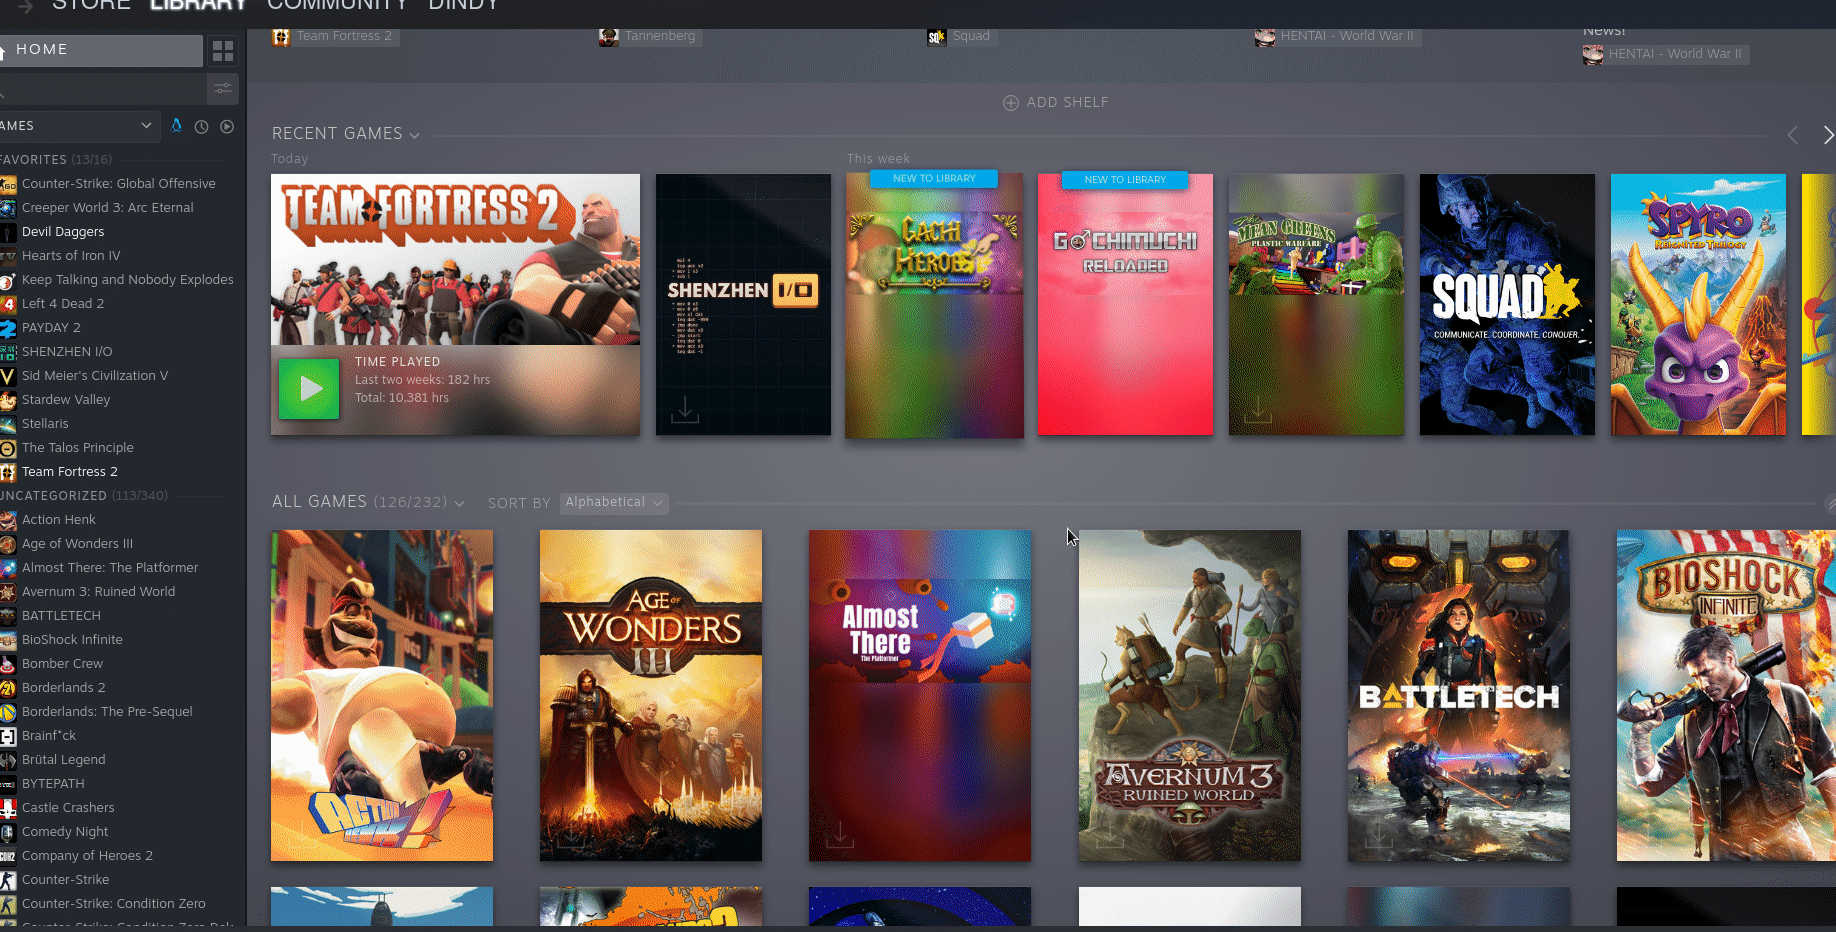Collapse the UNCATEGORIZED category
1836x932 pixels.
click(x=83, y=496)
